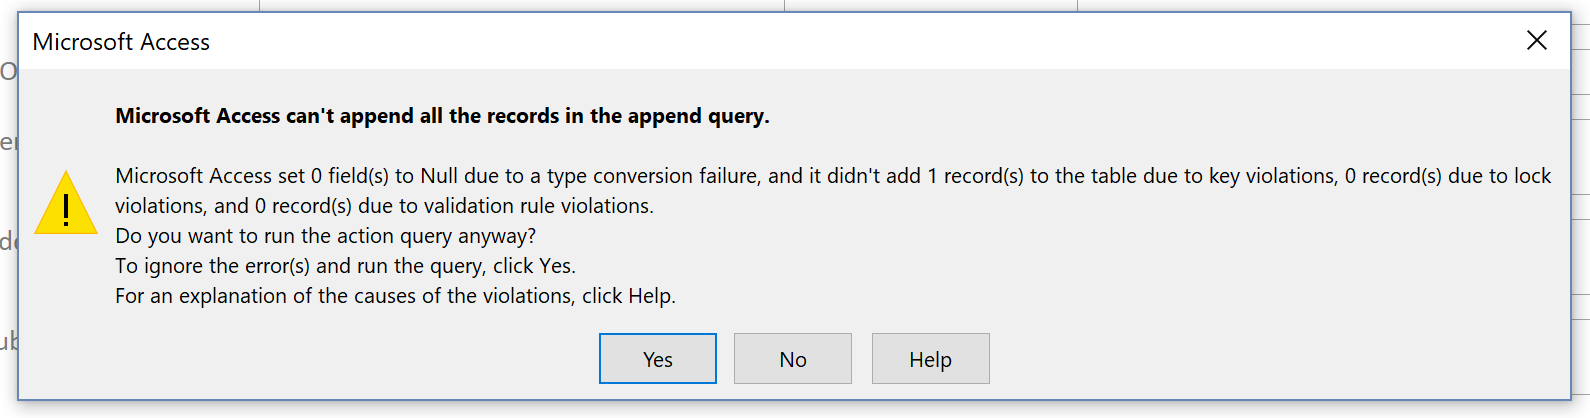Click empty title bar area left of X
This screenshot has height=418, width=1590.
click(x=860, y=42)
